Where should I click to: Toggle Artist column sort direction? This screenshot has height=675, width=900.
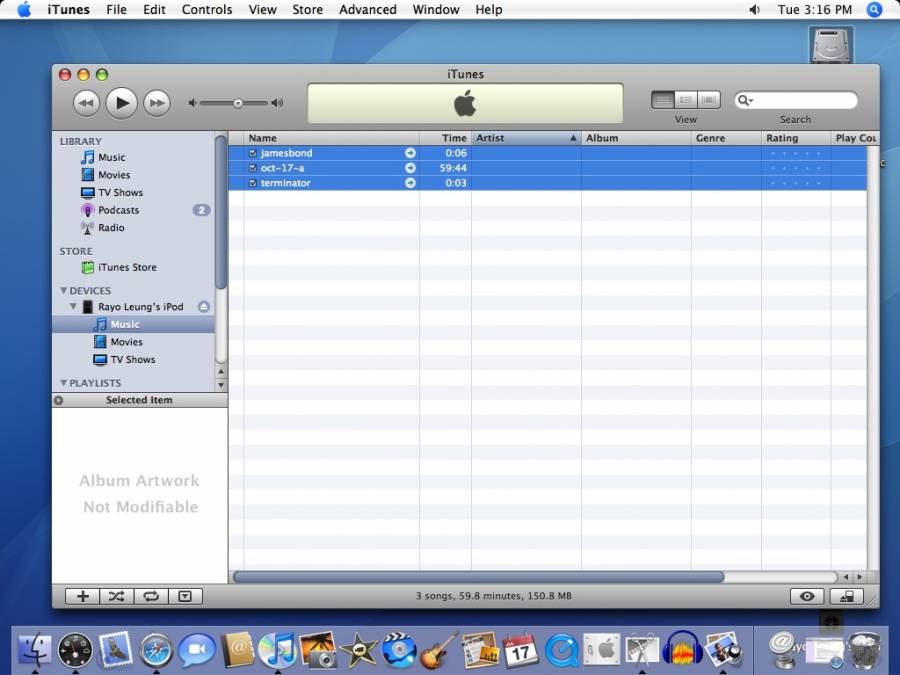[526, 138]
